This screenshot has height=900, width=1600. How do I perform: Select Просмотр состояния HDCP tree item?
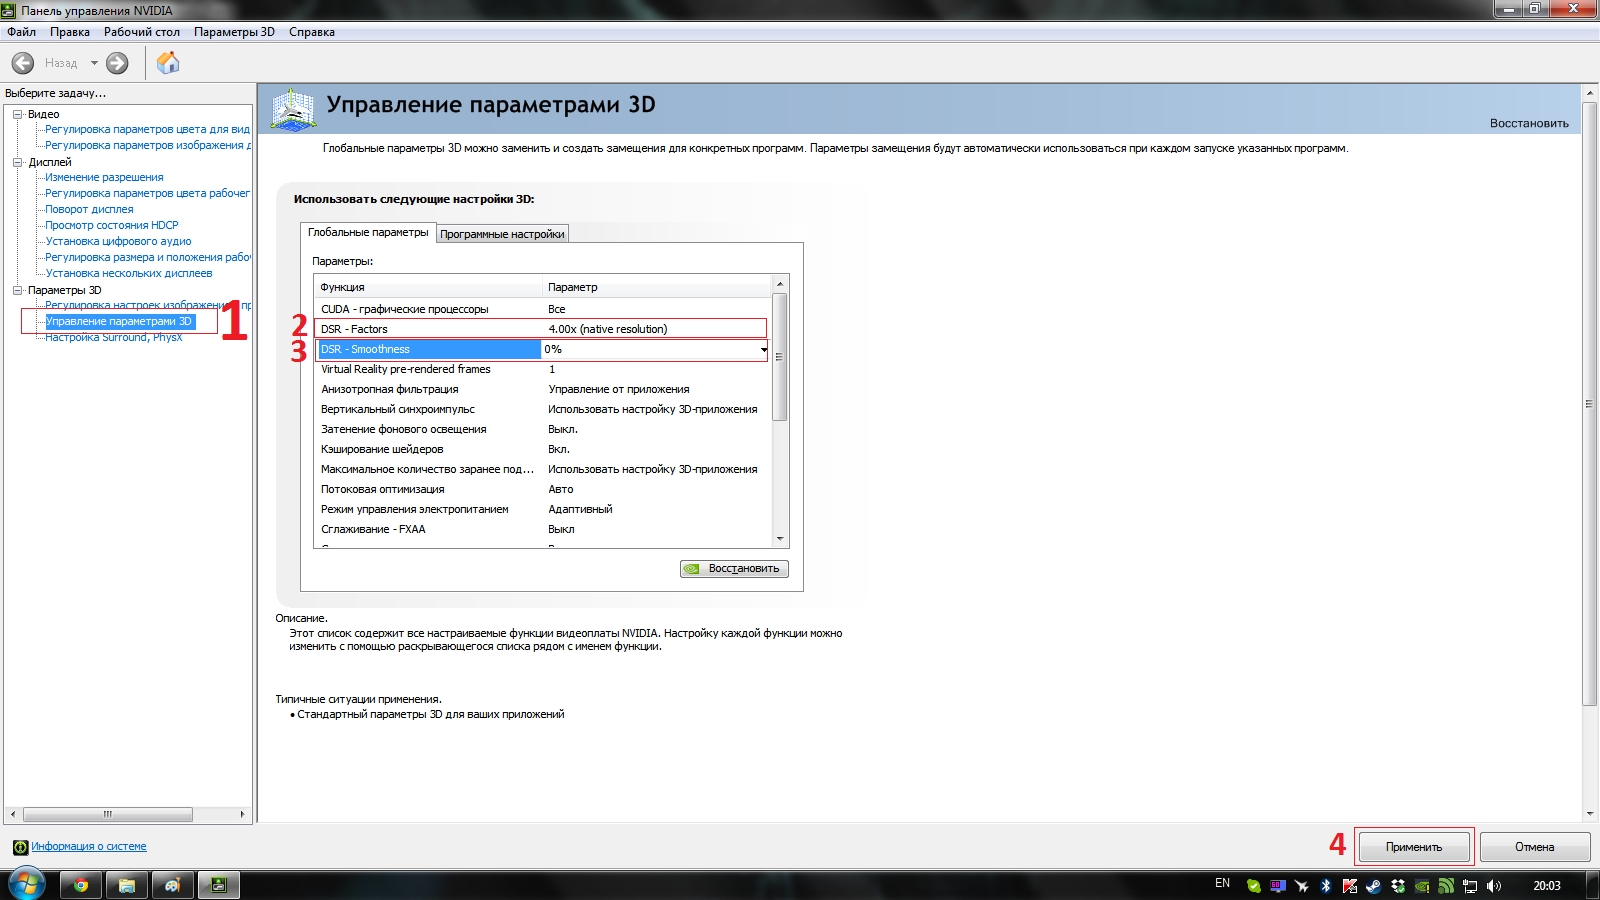pos(112,225)
